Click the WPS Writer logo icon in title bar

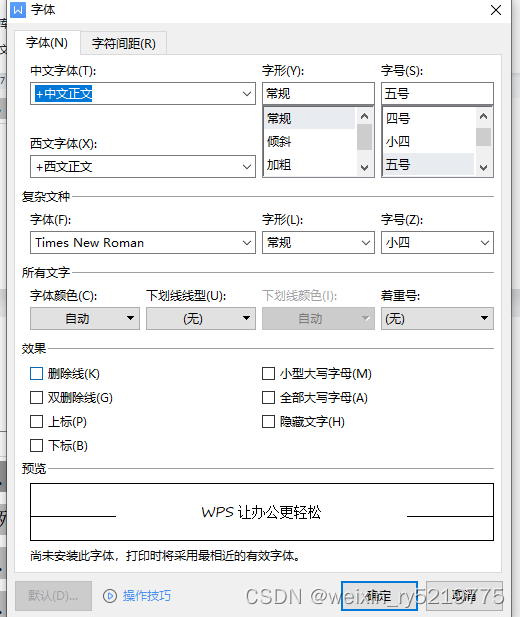click(18, 10)
